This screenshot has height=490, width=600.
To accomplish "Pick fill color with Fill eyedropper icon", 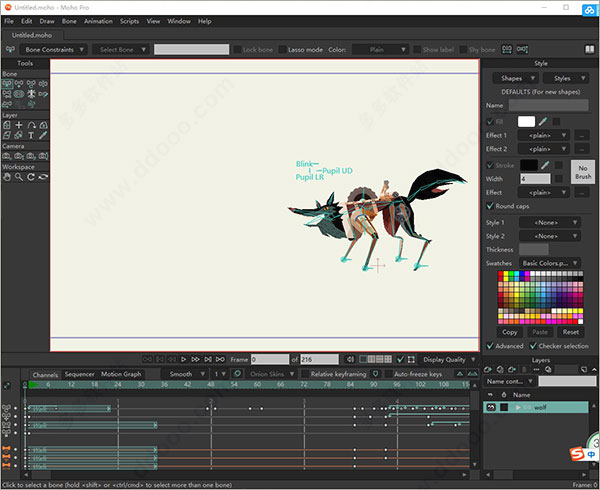I will (x=543, y=122).
